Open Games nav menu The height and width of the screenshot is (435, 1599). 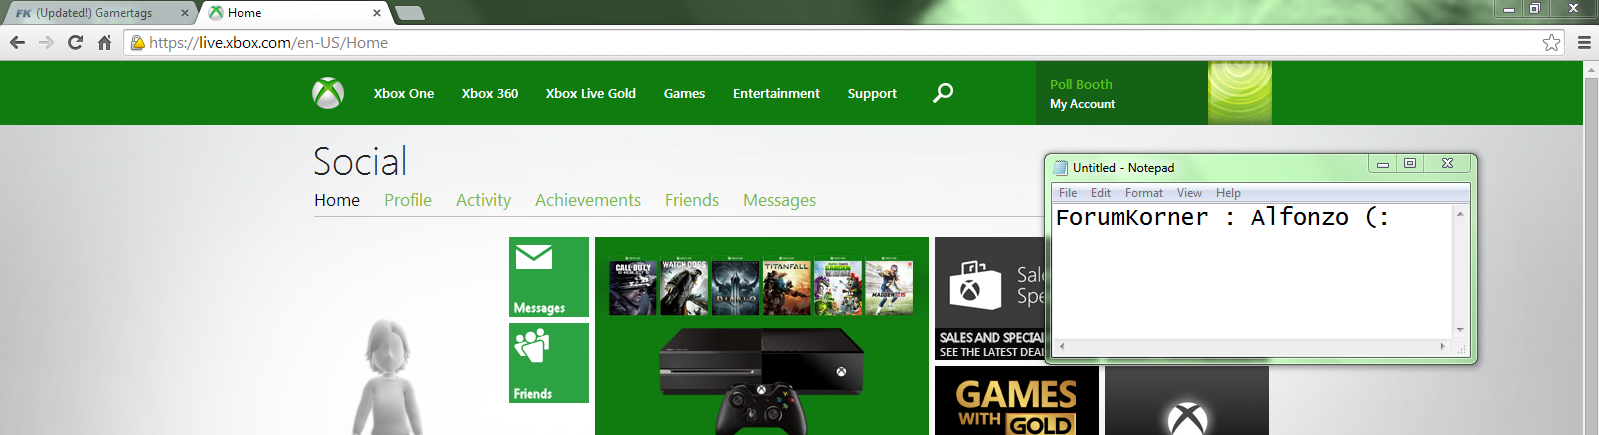click(684, 93)
